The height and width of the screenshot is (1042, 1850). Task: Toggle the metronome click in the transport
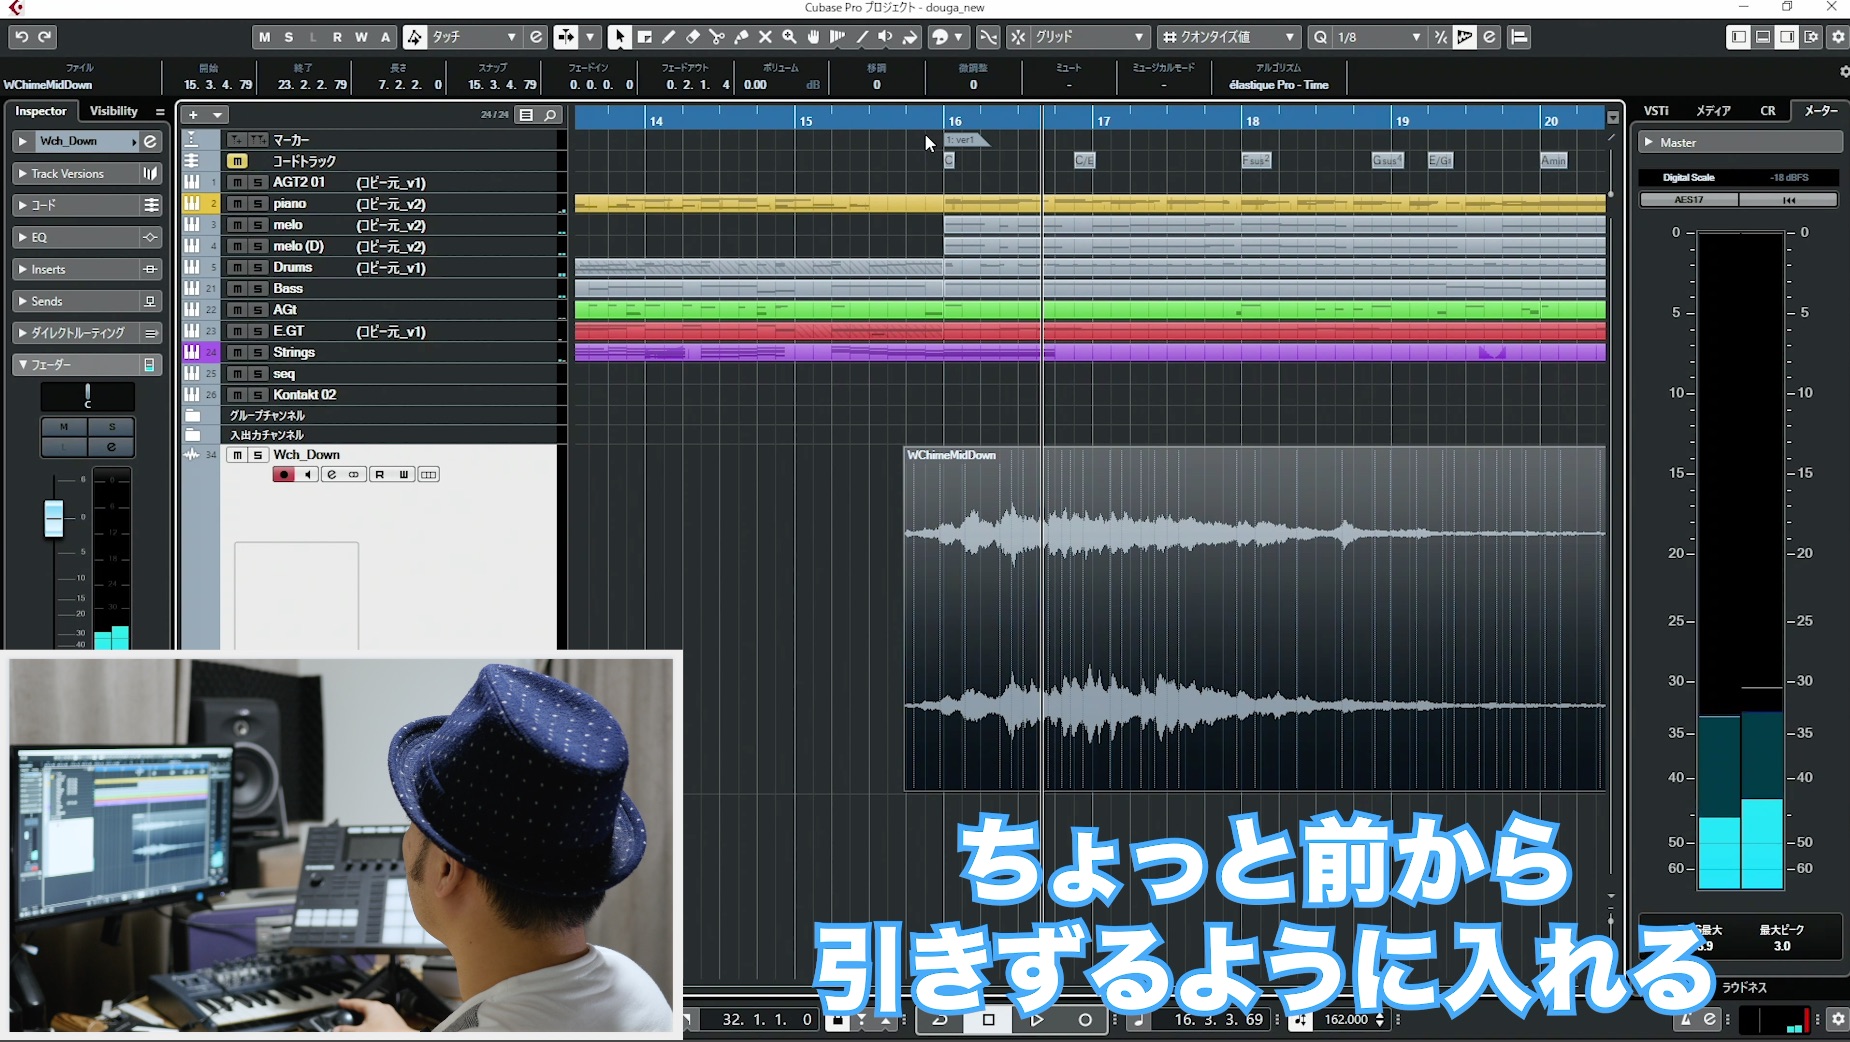(x=1686, y=1020)
